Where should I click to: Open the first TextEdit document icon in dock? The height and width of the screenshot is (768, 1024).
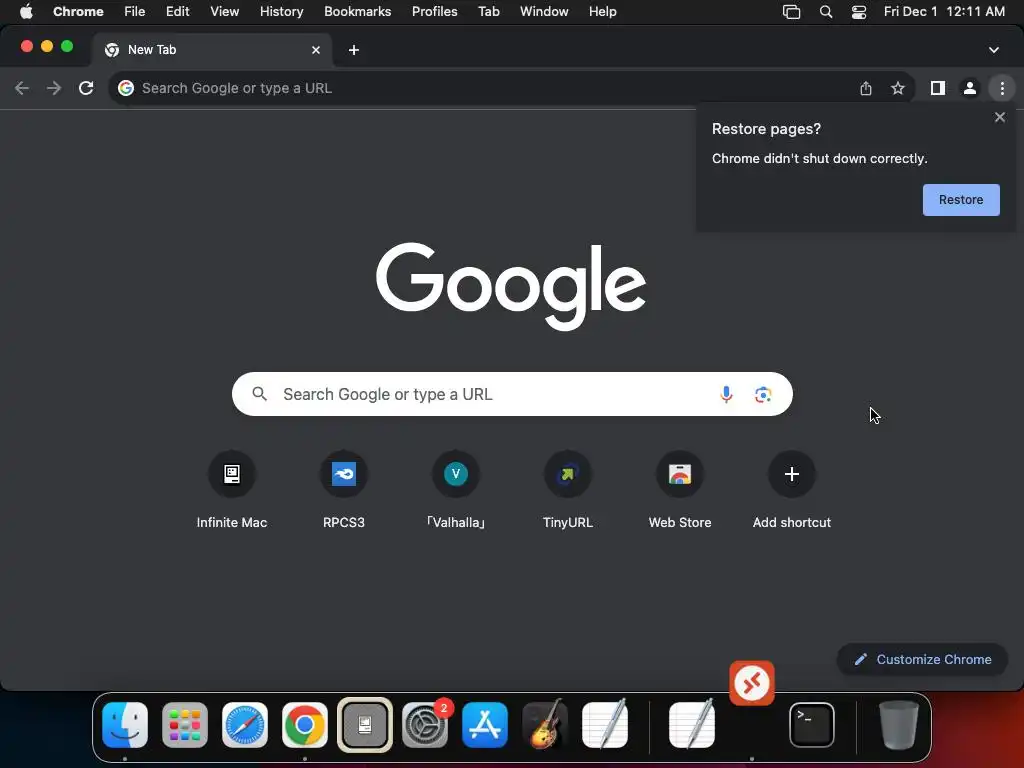tap(605, 725)
